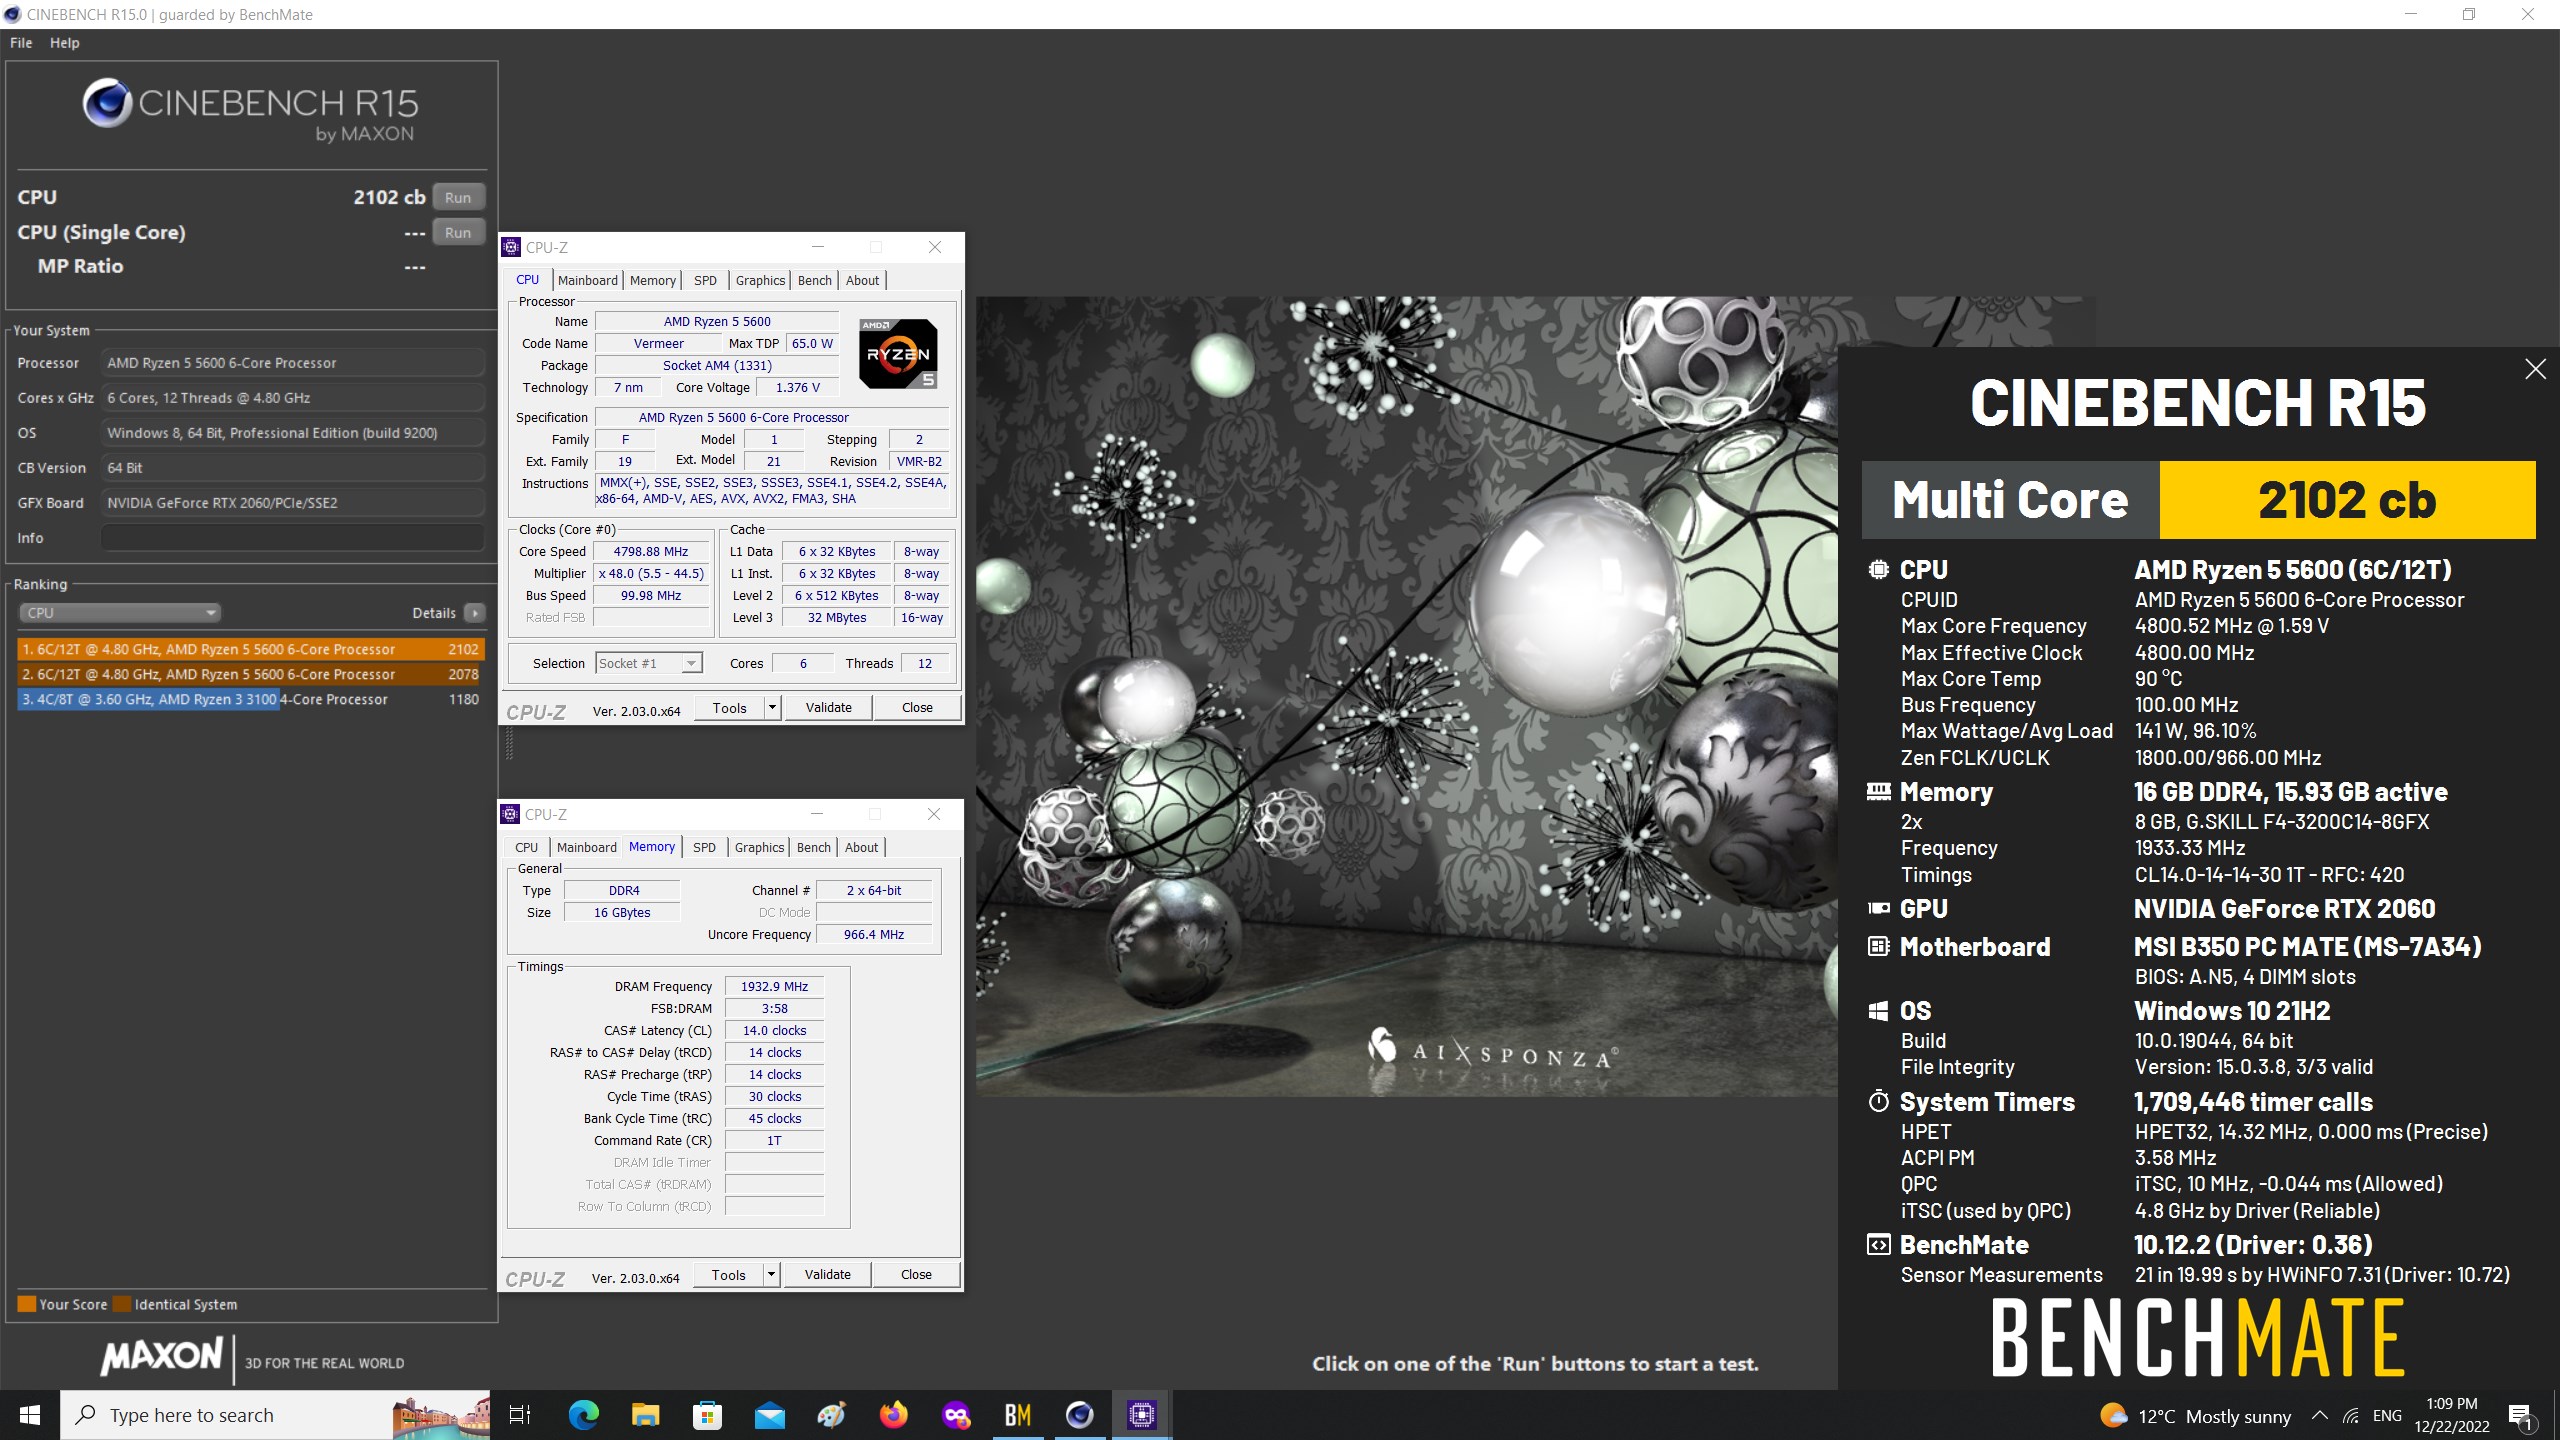Viewport: 2560px width, 1440px height.
Task: Open ranking Details arrow button
Action: point(475,613)
